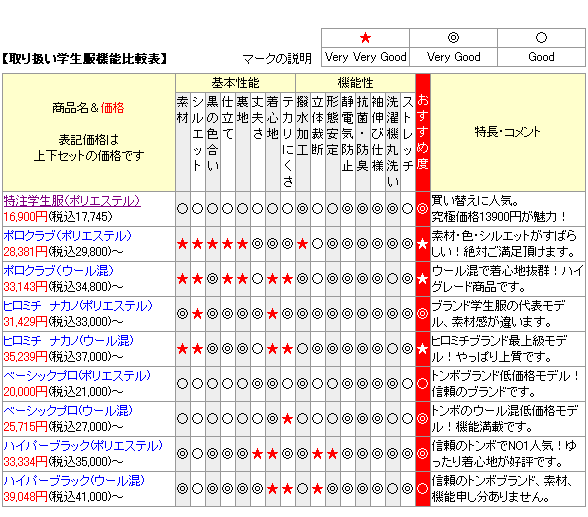Open the ベーシックプロ(ポリエステル) product link
This screenshot has width=588, height=517.
(x=77, y=376)
